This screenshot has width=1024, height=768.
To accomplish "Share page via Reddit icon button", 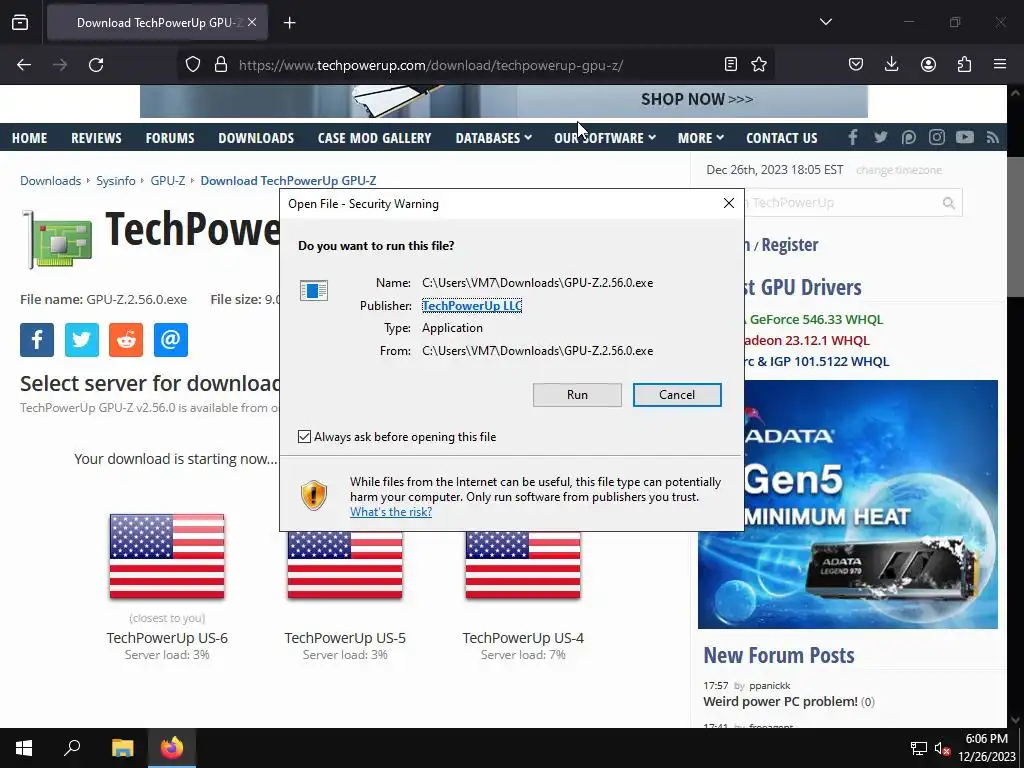I will pos(126,340).
